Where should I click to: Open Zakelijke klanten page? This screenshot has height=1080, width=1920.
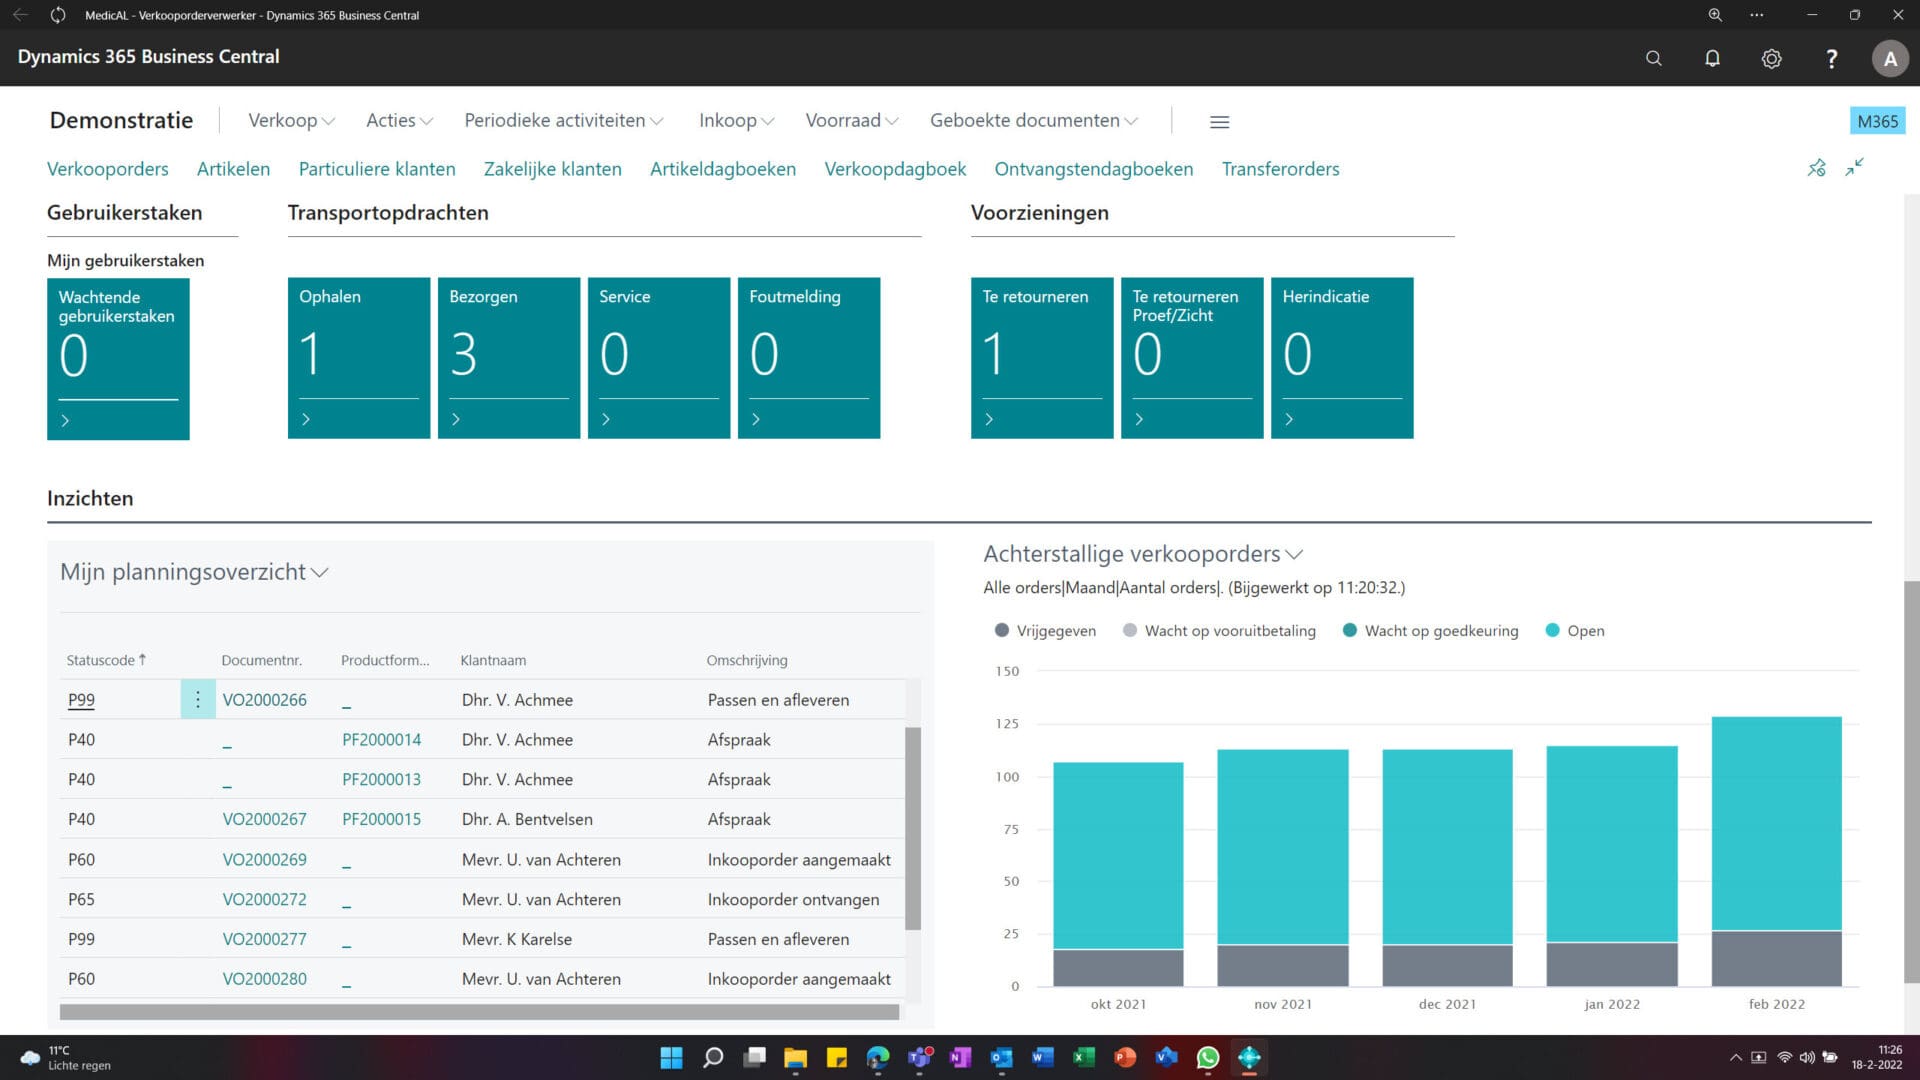coord(553,168)
